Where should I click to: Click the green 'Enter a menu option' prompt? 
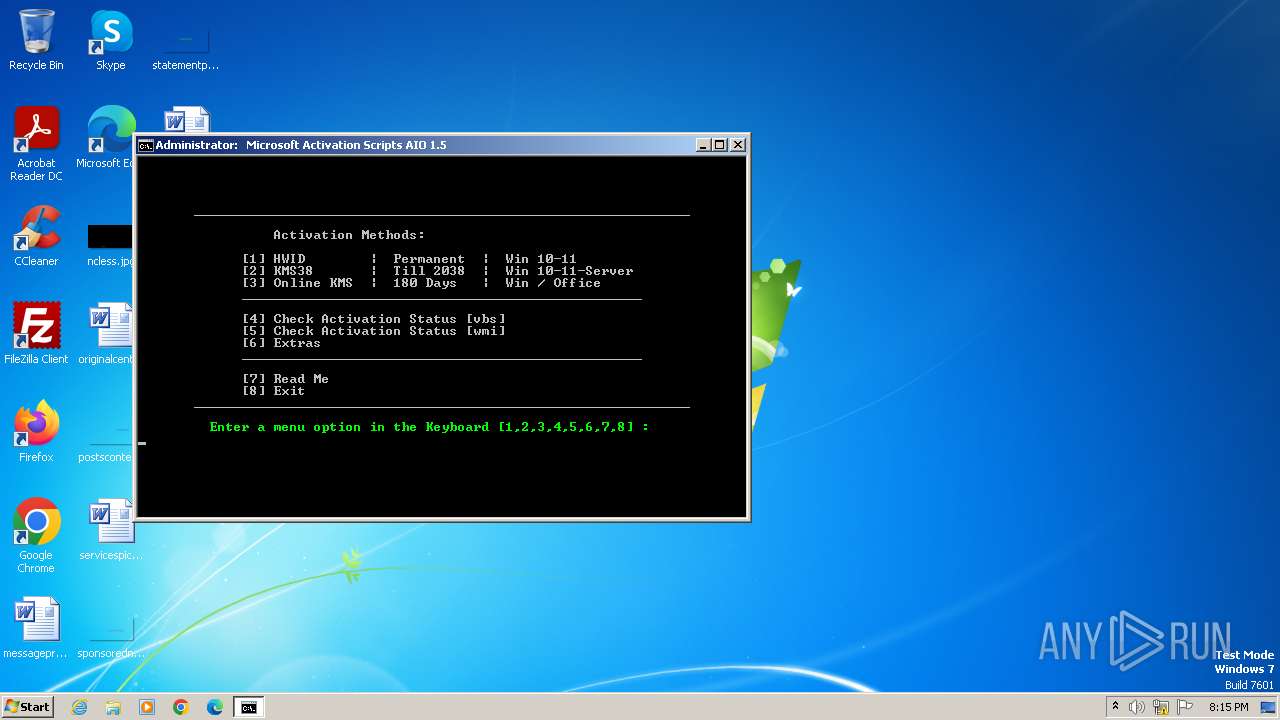(430, 427)
